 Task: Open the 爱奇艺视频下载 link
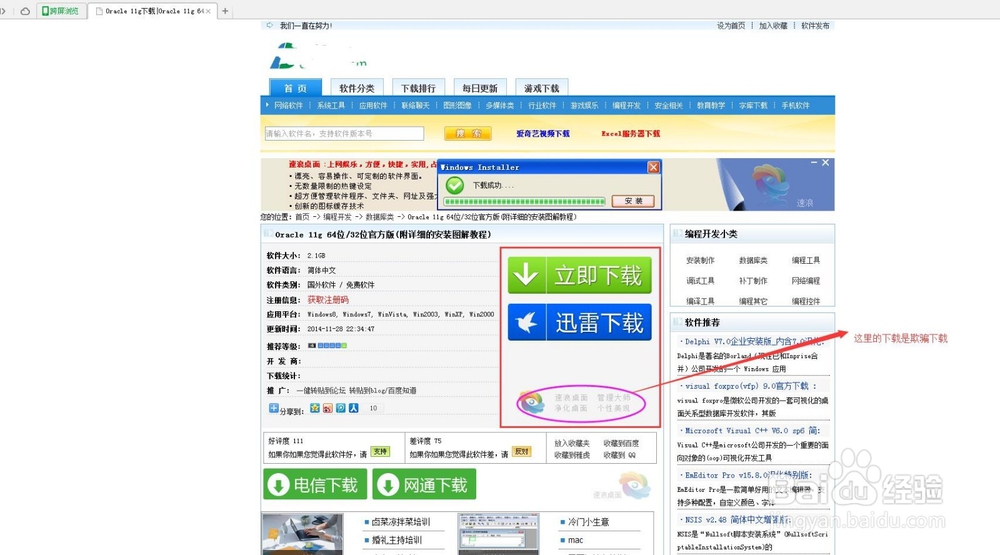coord(543,133)
